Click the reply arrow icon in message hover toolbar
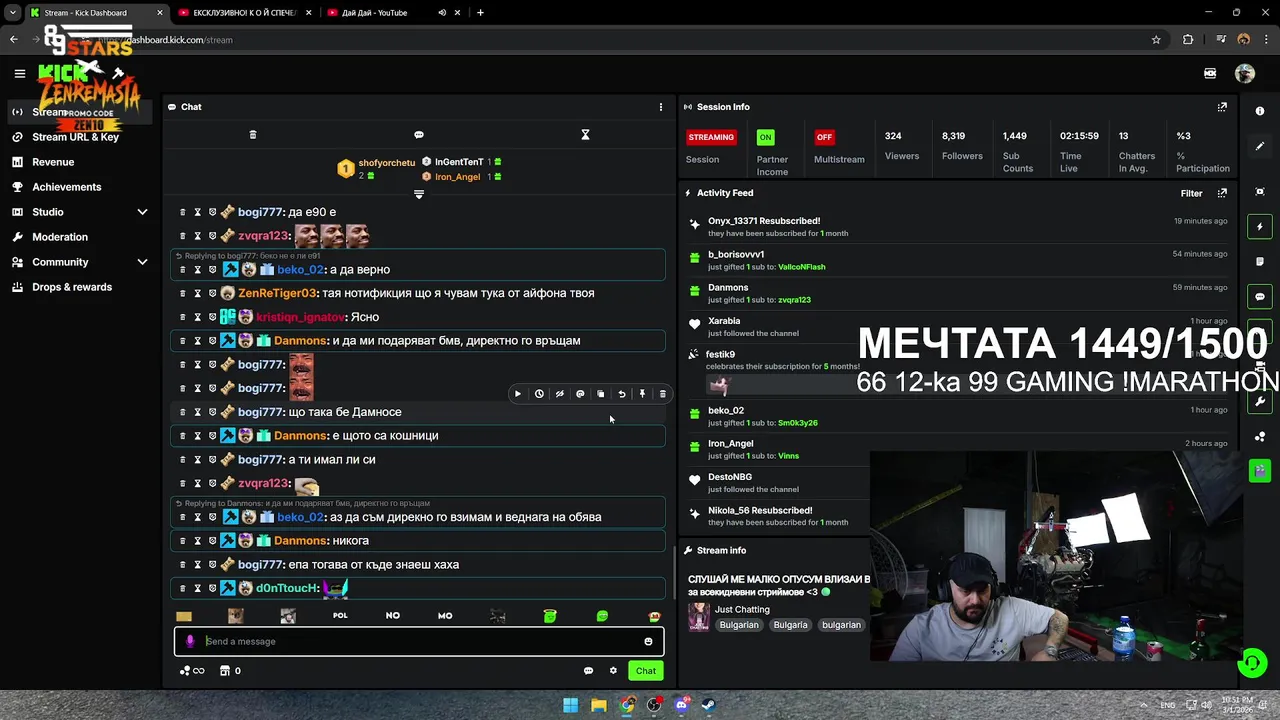The height and width of the screenshot is (720, 1280). (622, 394)
